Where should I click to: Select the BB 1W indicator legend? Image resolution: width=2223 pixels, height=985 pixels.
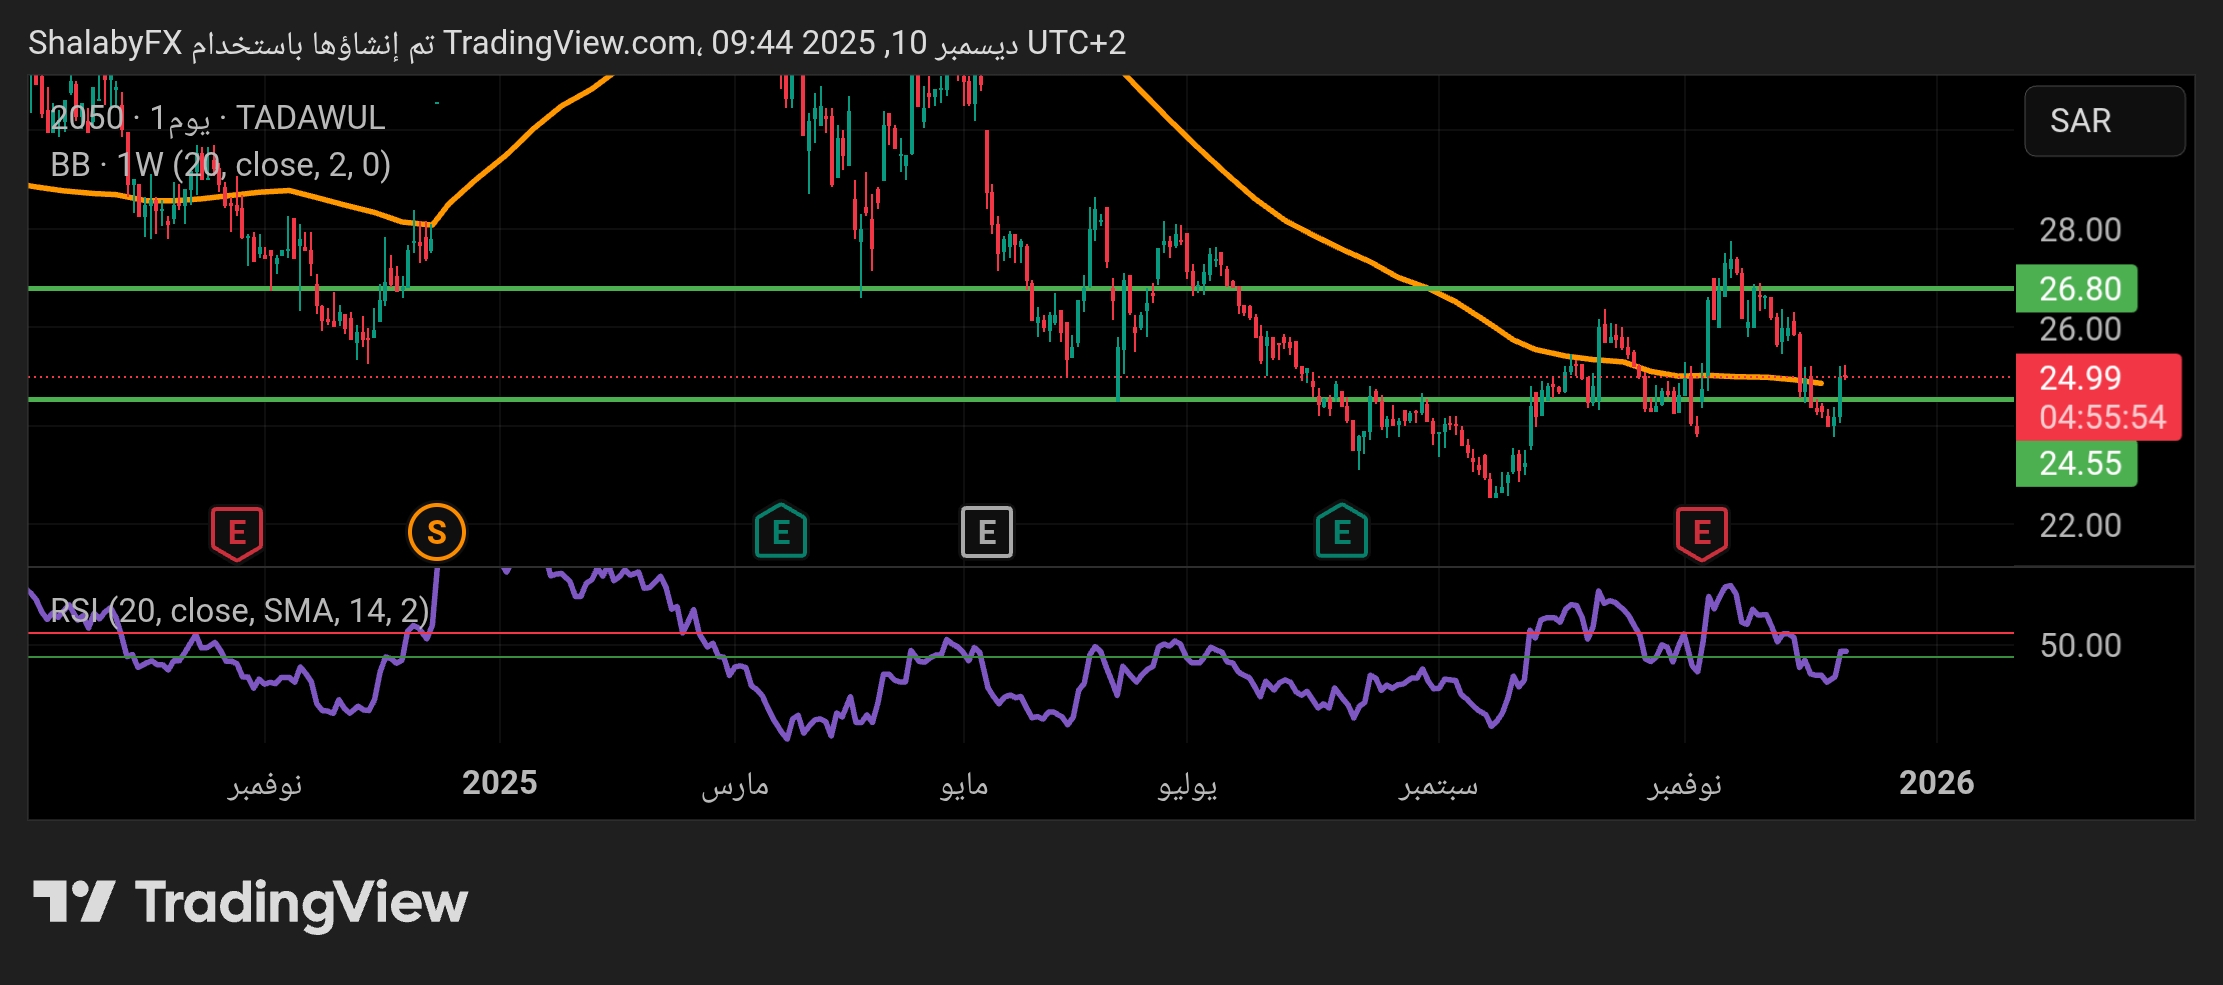(x=220, y=164)
